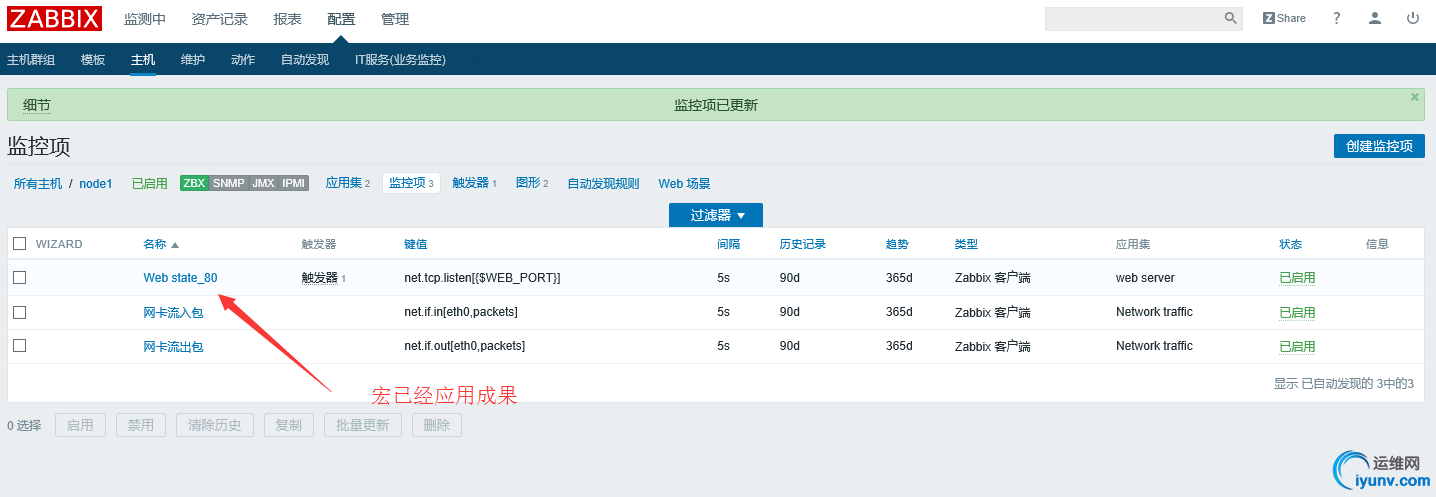Image resolution: width=1436 pixels, height=497 pixels.
Task: Sort by the 状态 column header
Action: 1291,244
